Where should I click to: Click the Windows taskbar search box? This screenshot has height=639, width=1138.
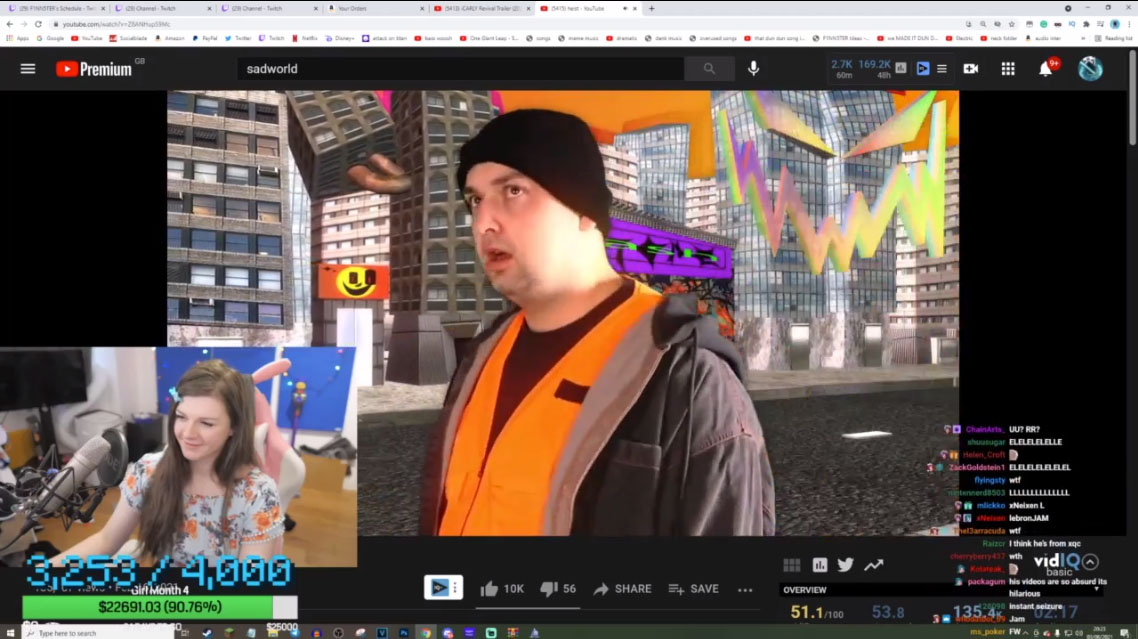pos(98,633)
